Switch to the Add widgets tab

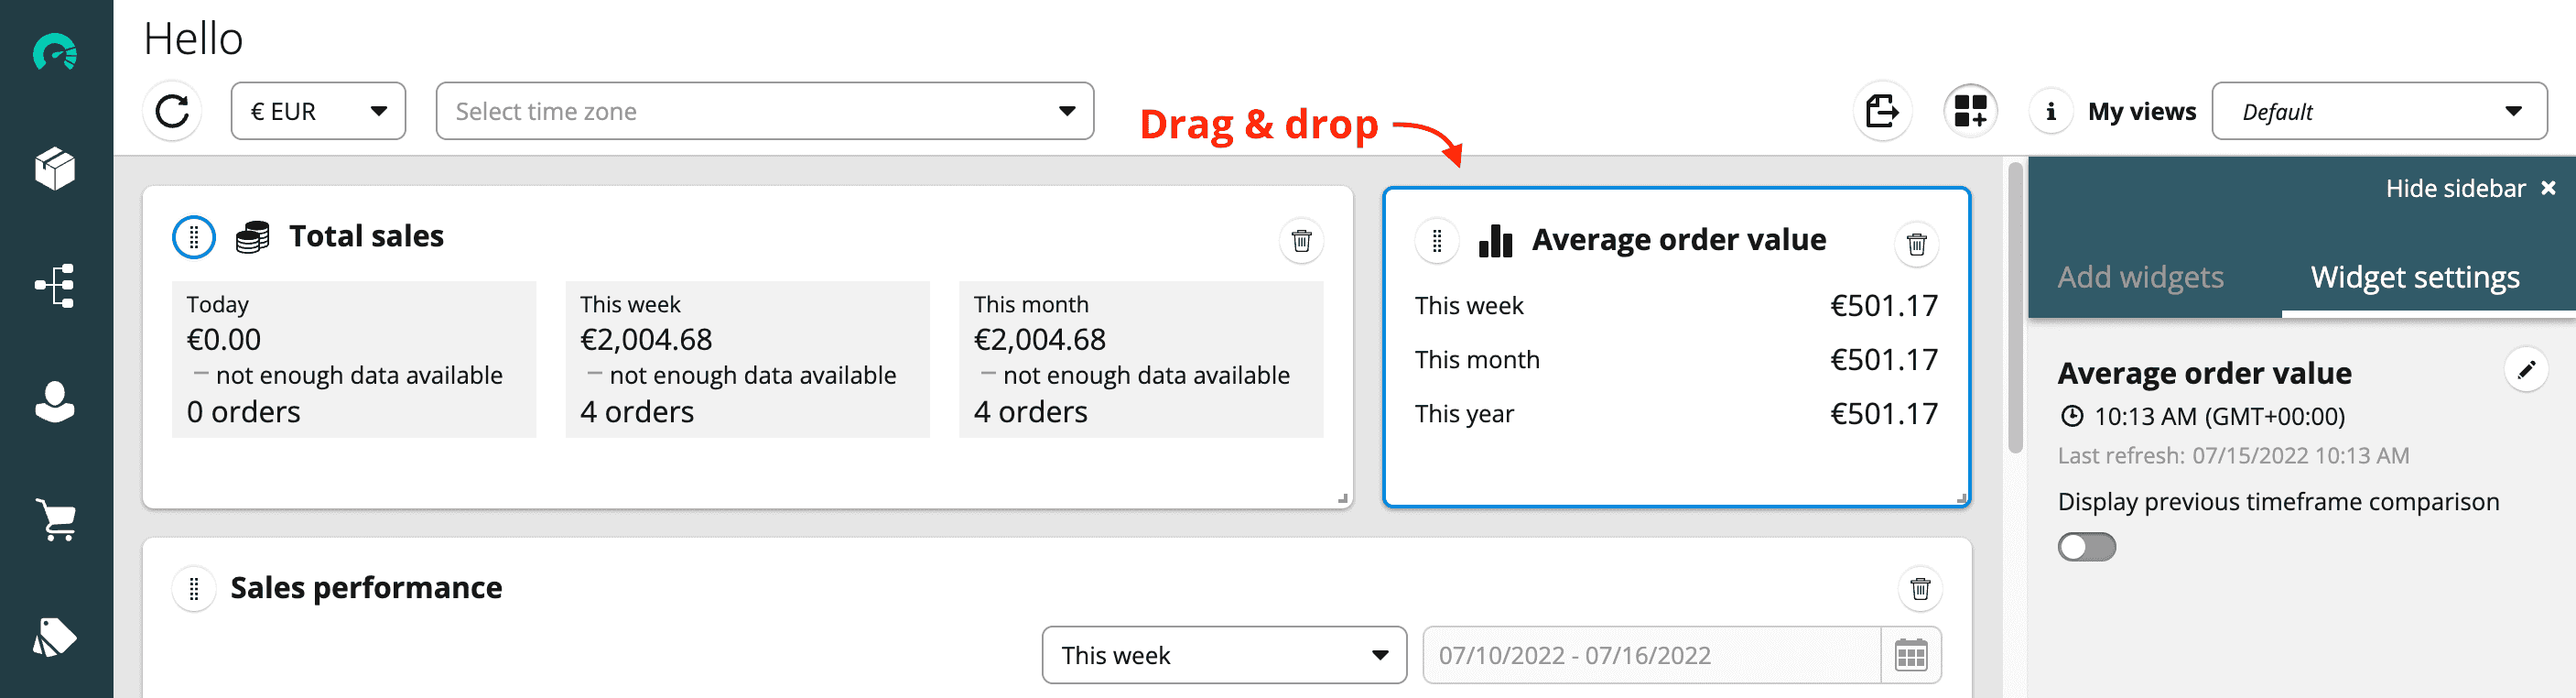[x=2140, y=277]
